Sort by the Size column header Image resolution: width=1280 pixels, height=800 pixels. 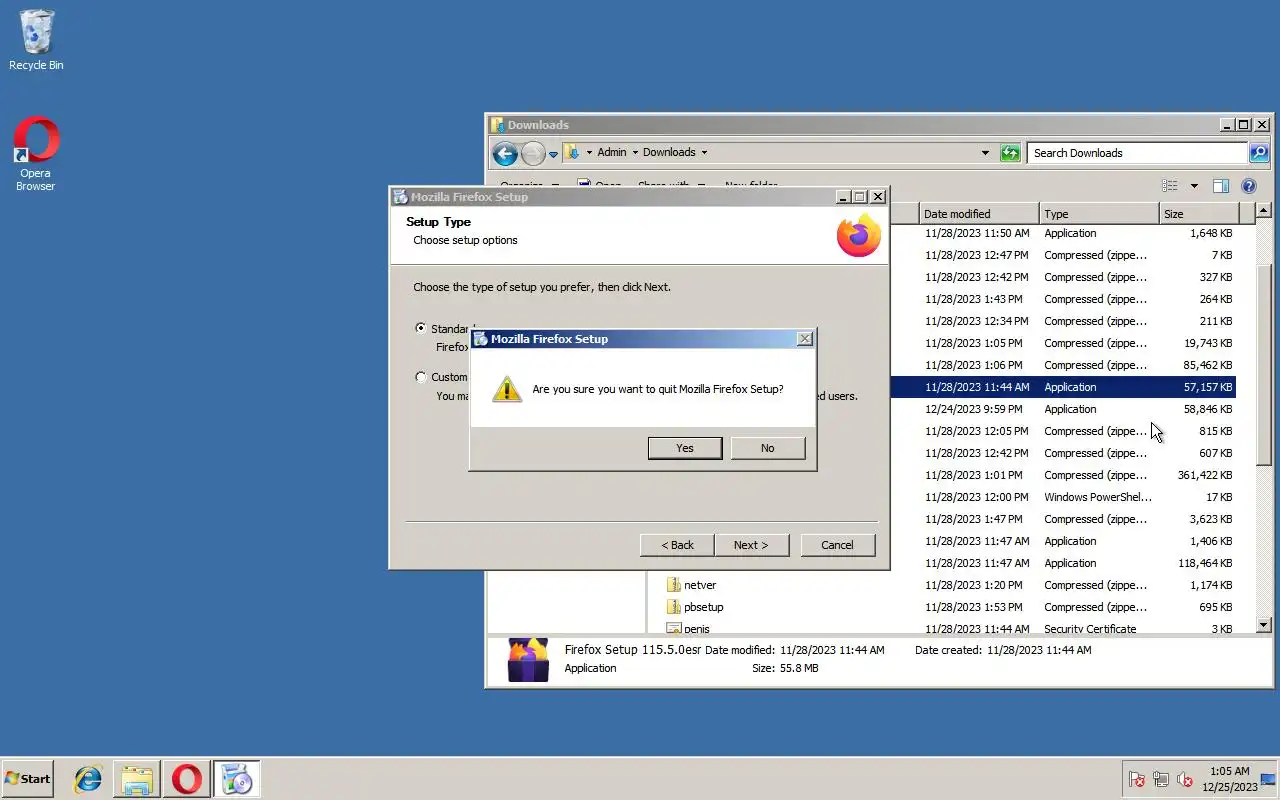pos(1199,214)
